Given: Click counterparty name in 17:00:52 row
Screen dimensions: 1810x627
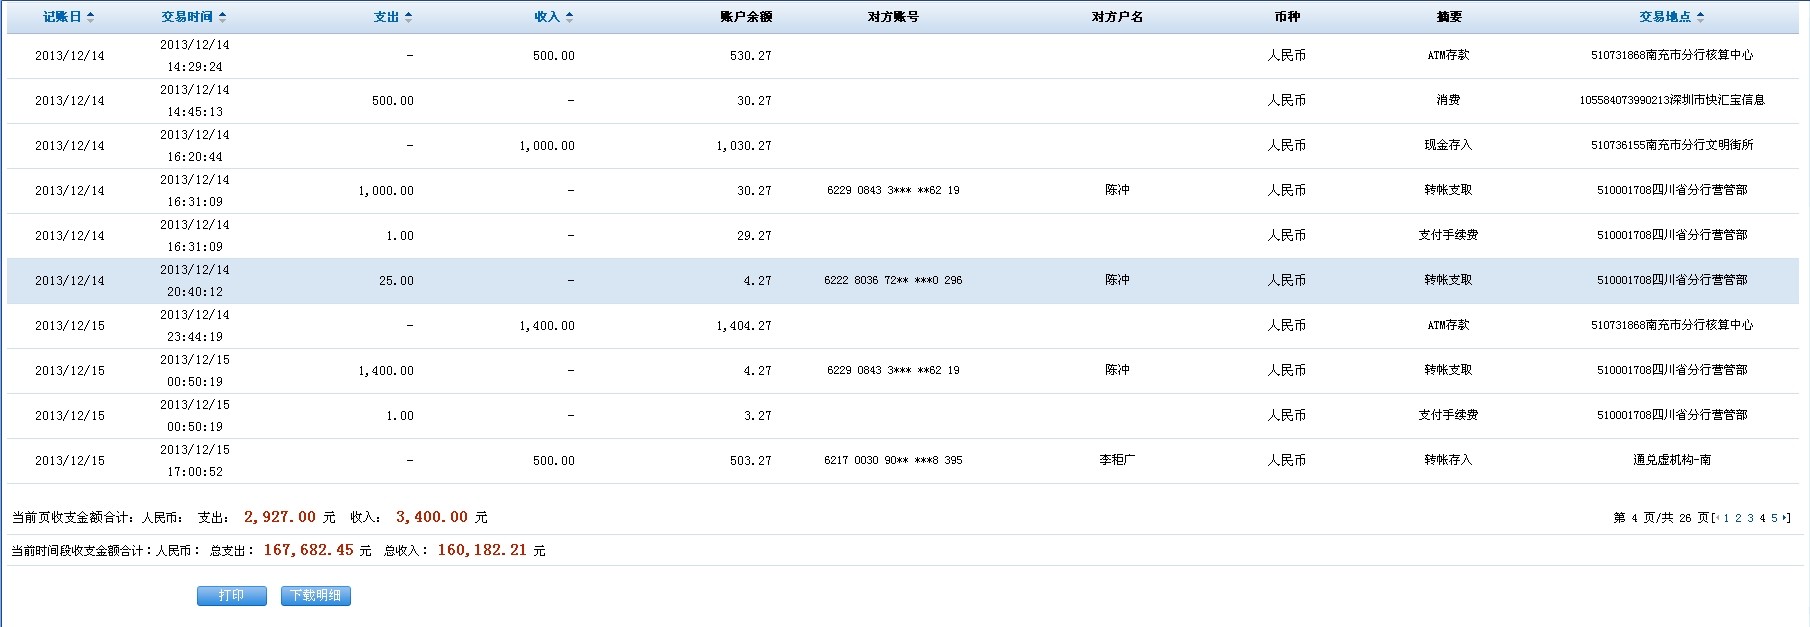Looking at the screenshot, I should (1117, 460).
